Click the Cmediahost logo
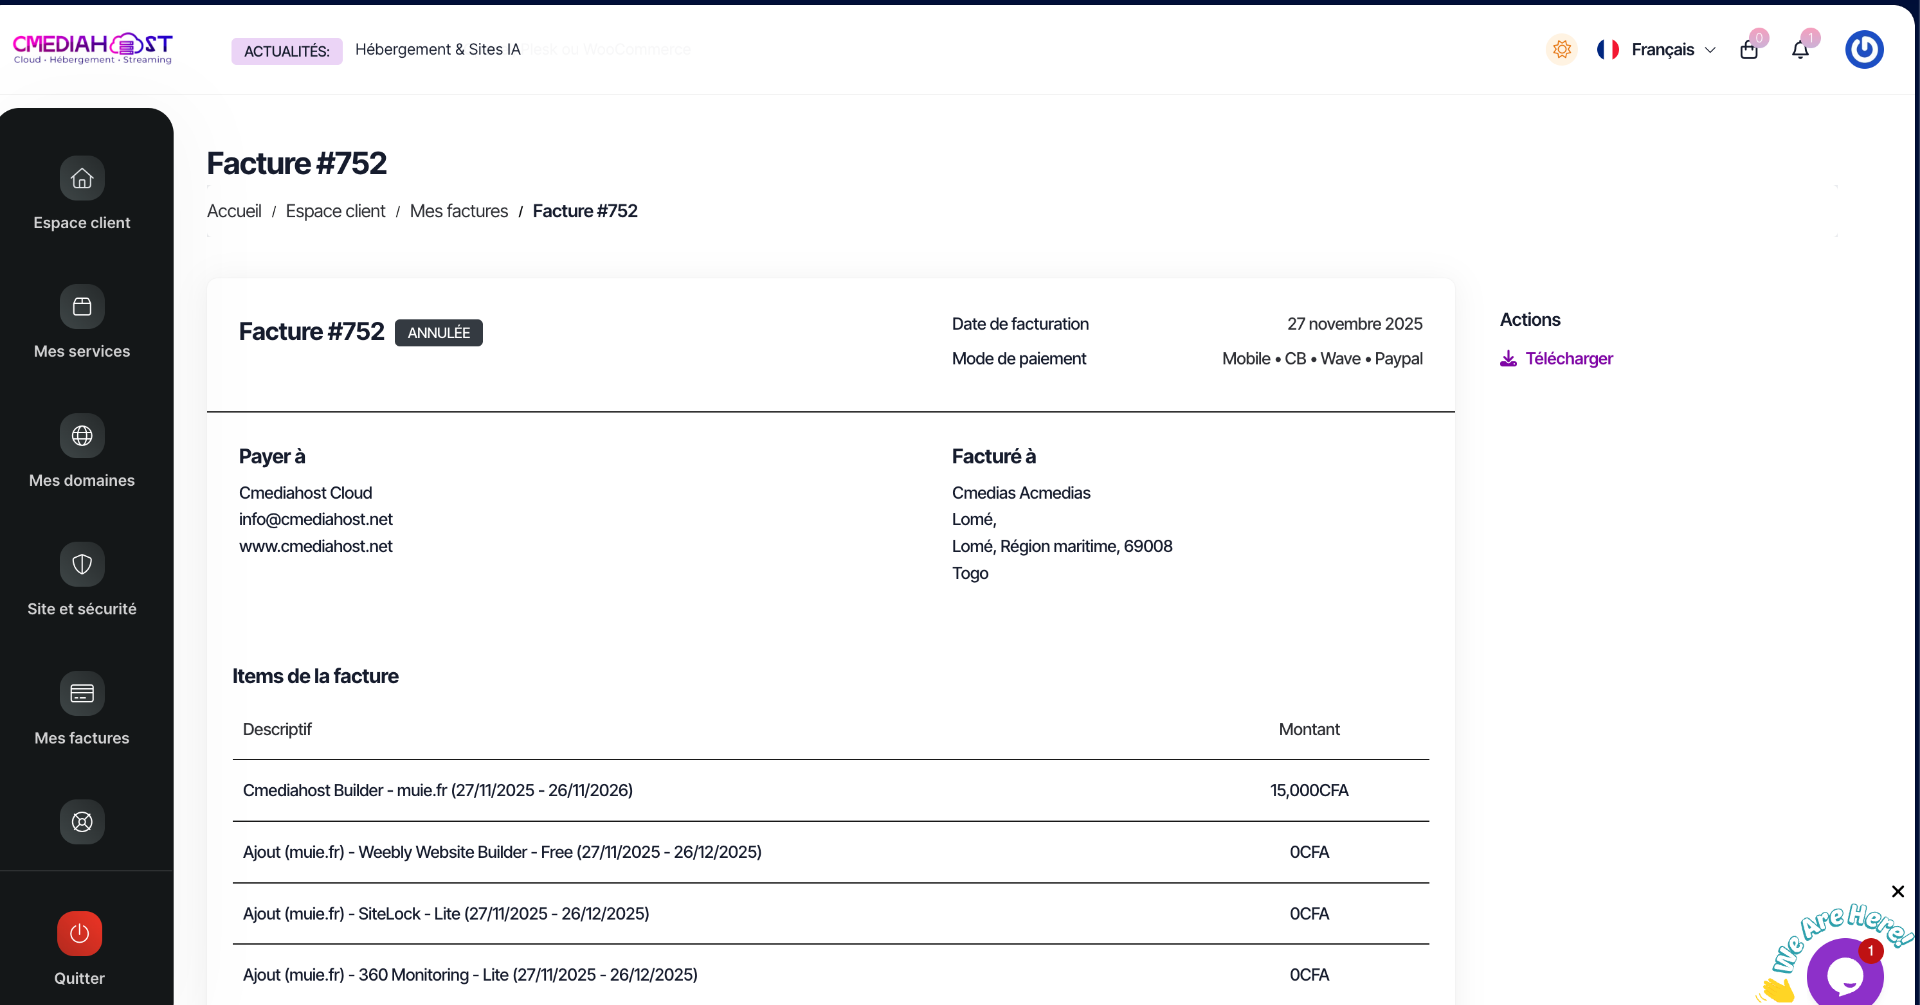Viewport: 1920px width, 1005px height. click(x=92, y=49)
